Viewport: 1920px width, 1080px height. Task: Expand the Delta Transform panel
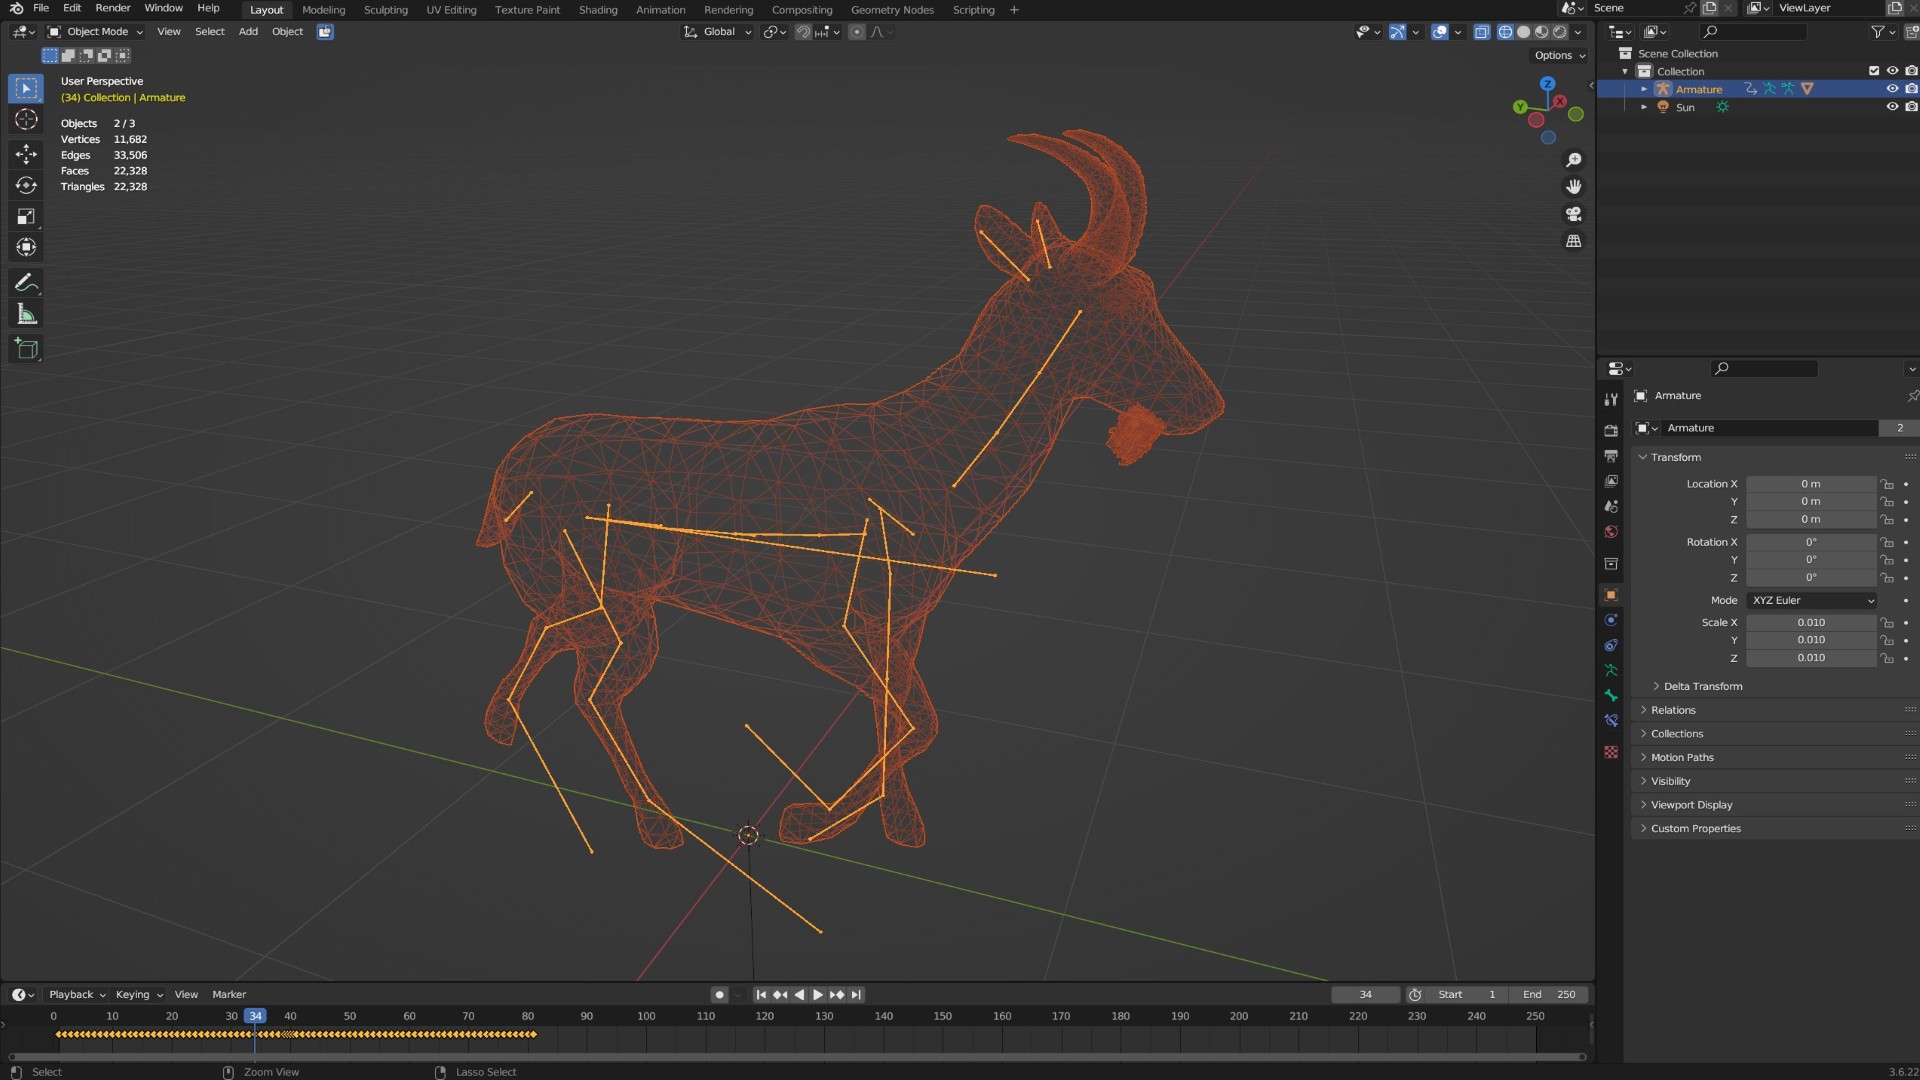[1702, 687]
